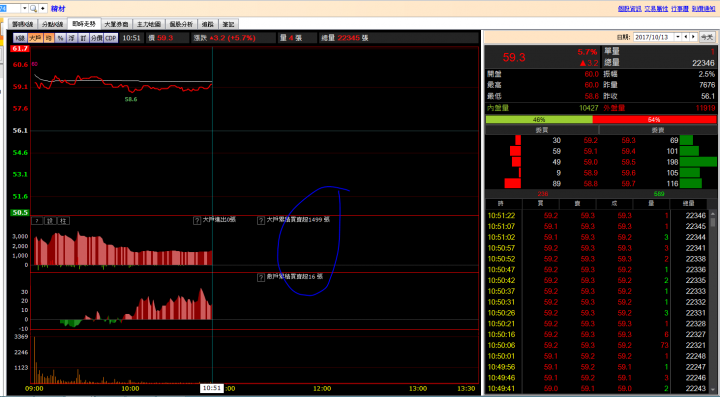The height and width of the screenshot is (397, 720).
Task: Open the 個股資訊 link
Action: pyautogui.click(x=629, y=9)
